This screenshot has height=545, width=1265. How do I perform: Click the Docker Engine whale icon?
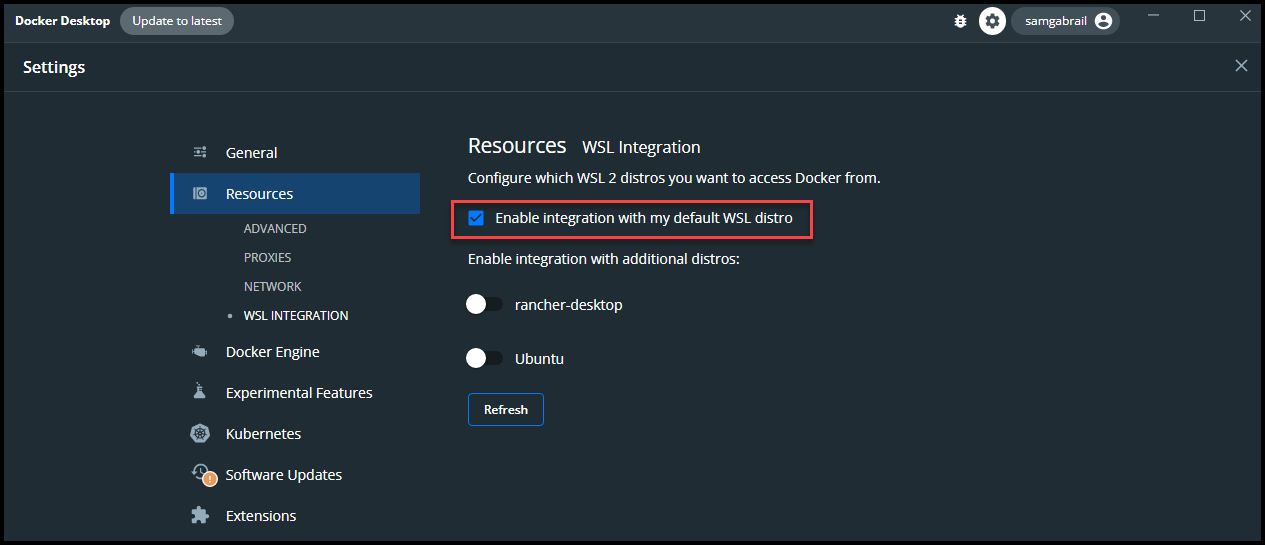click(200, 351)
